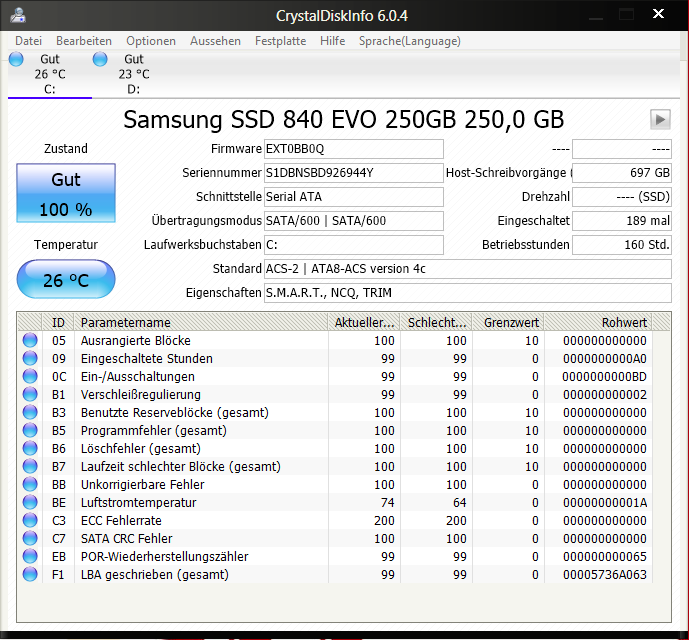Open the Hilfe menu
This screenshot has height=640, width=689.
coord(333,41)
